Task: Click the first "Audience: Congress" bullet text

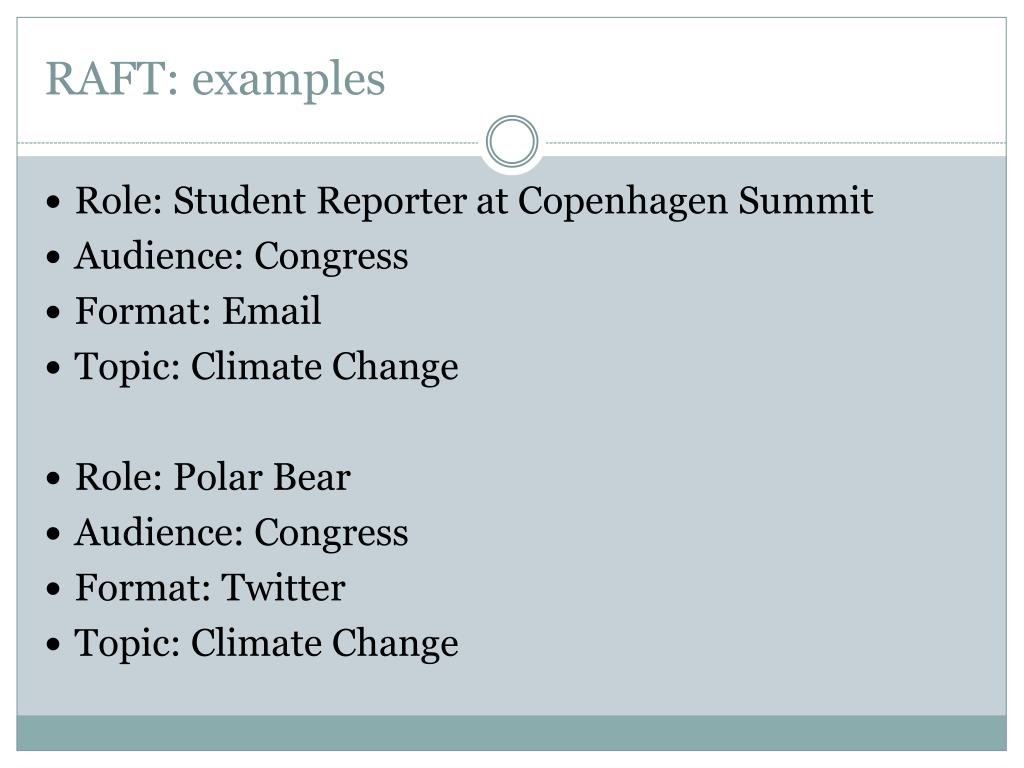Action: pos(241,256)
